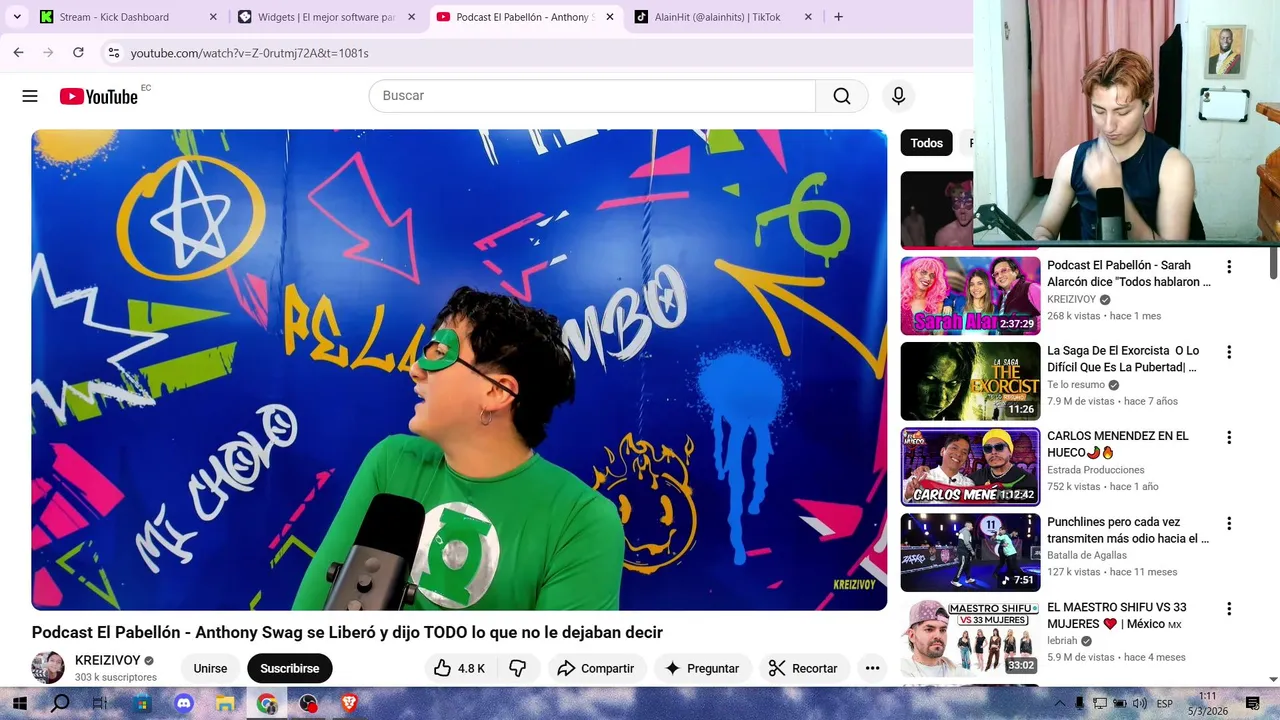The height and width of the screenshot is (720, 1280).
Task: Open La Saga De El Exorcista title
Action: pyautogui.click(x=1123, y=359)
